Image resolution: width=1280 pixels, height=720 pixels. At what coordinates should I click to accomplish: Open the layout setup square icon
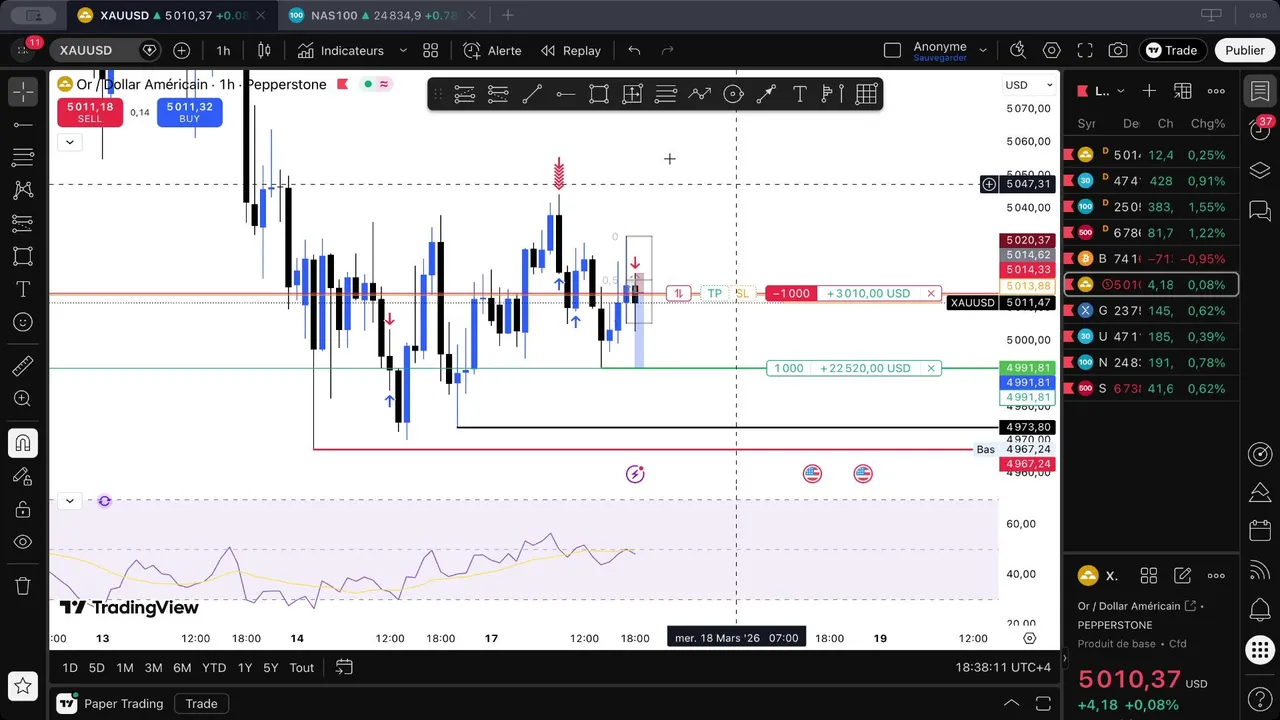pos(893,50)
